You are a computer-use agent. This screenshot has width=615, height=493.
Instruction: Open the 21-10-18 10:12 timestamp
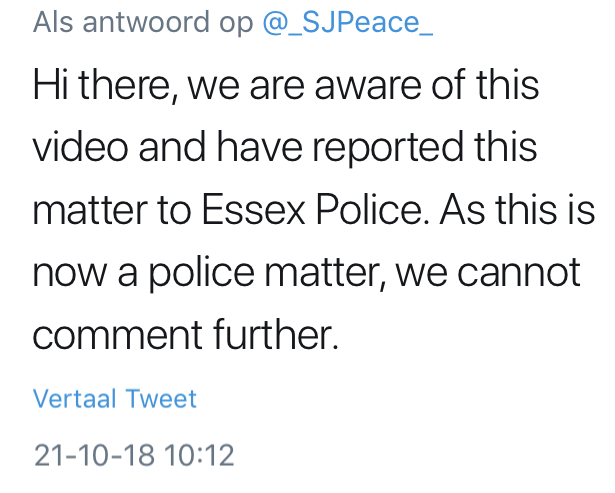(x=134, y=455)
